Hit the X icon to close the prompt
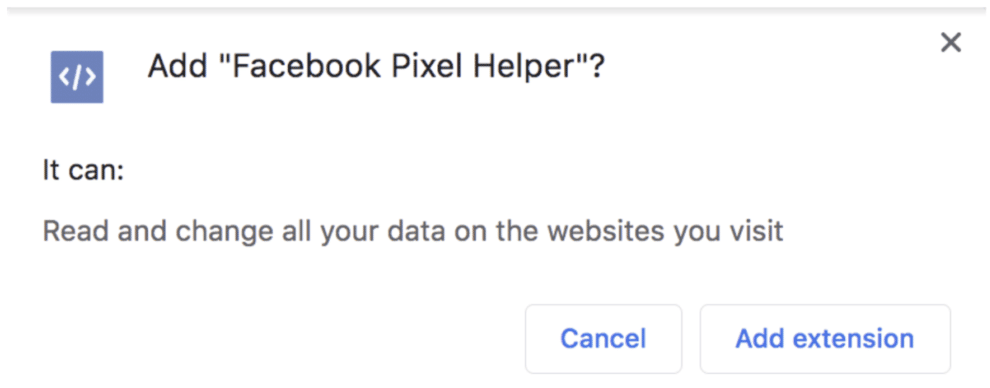This screenshot has width=990, height=388. click(x=950, y=43)
